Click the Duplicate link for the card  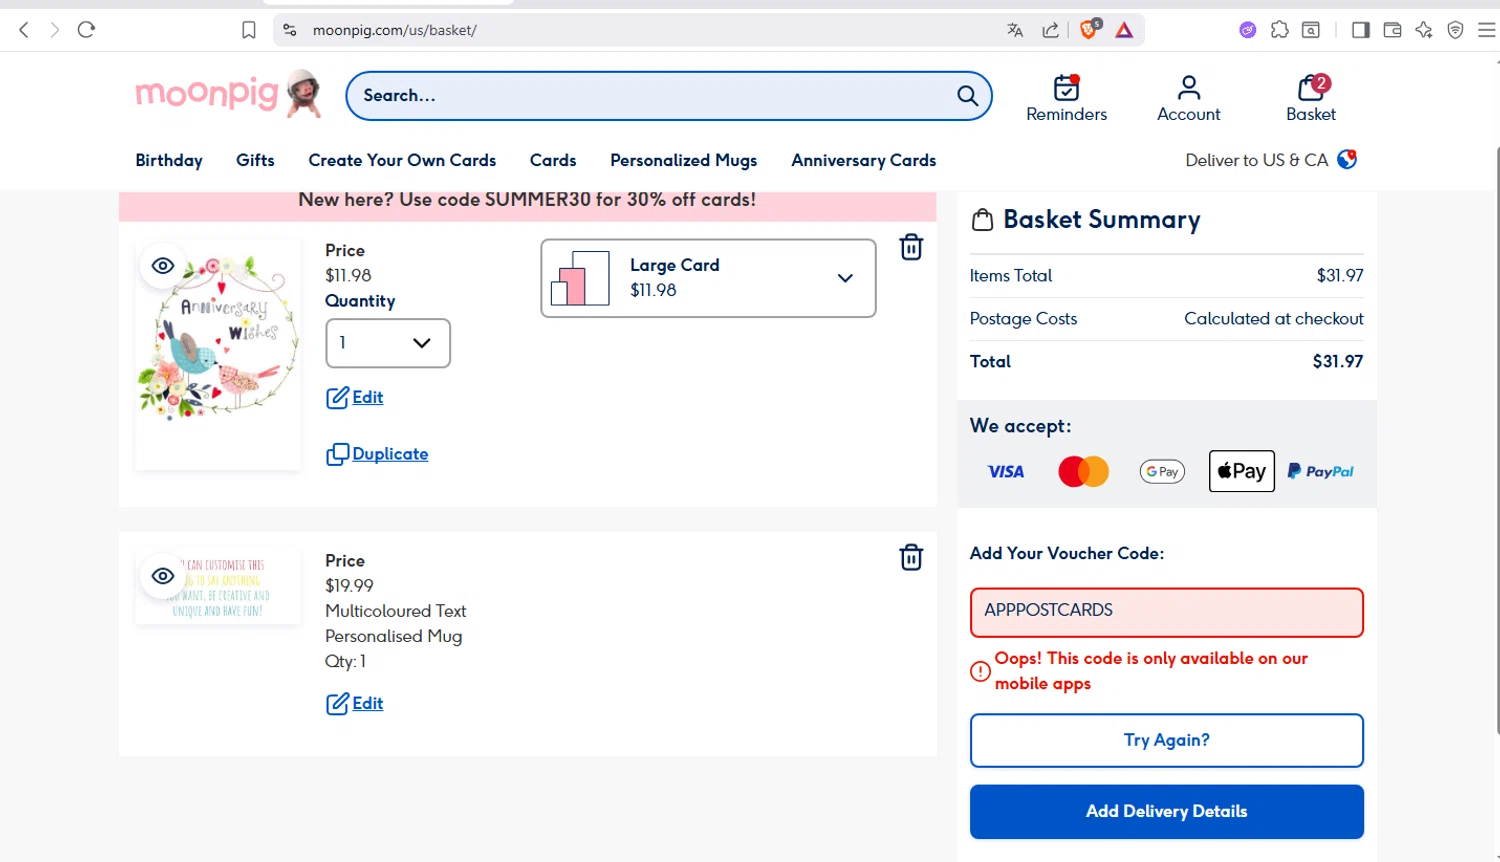tap(389, 454)
